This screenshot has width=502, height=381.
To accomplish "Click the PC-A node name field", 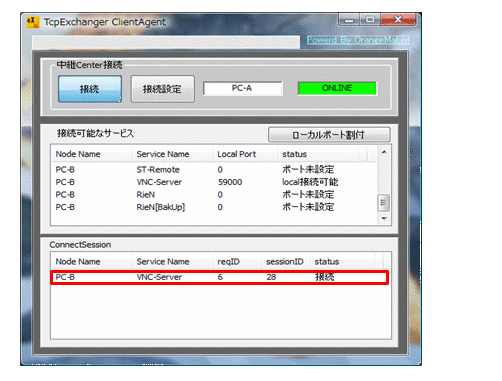I will click(x=243, y=88).
